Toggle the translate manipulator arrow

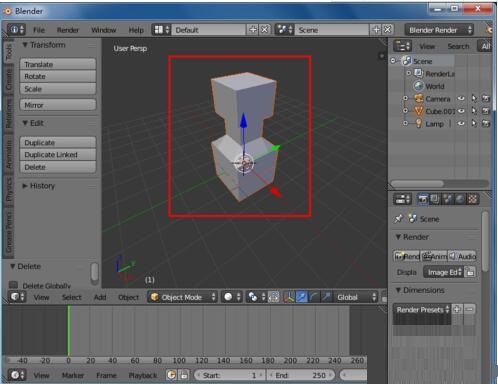coord(301,297)
